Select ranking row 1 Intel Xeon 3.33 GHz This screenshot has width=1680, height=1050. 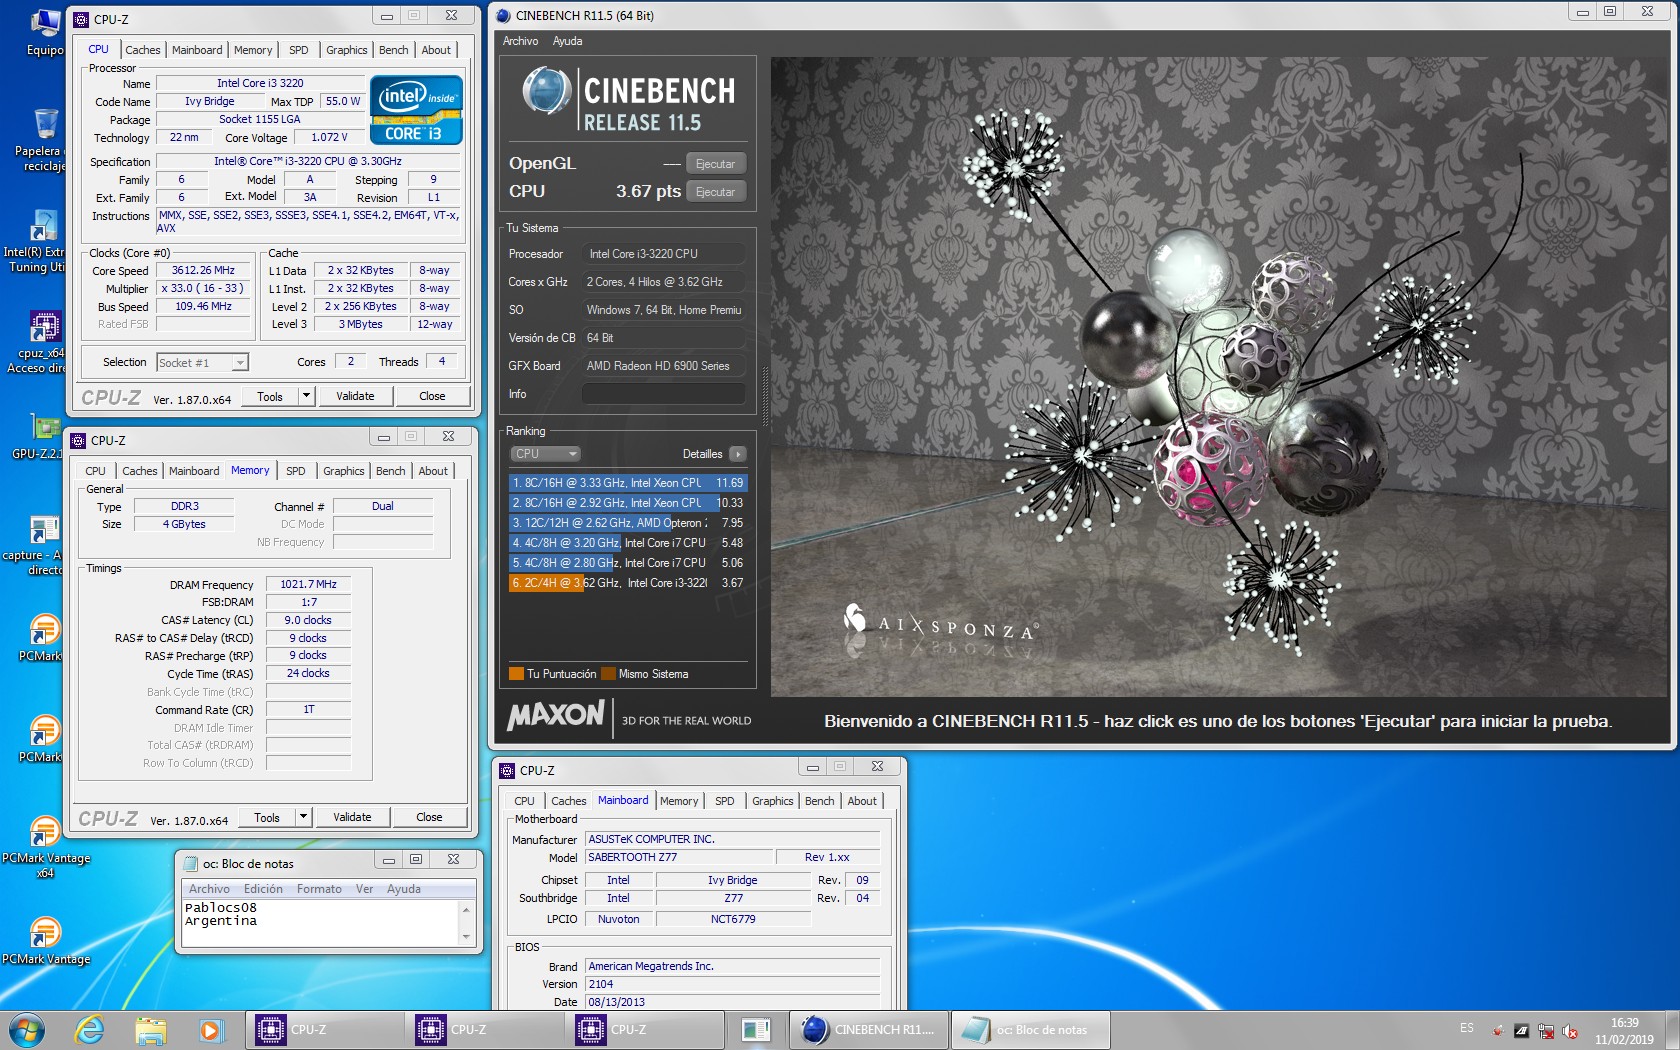pos(628,483)
